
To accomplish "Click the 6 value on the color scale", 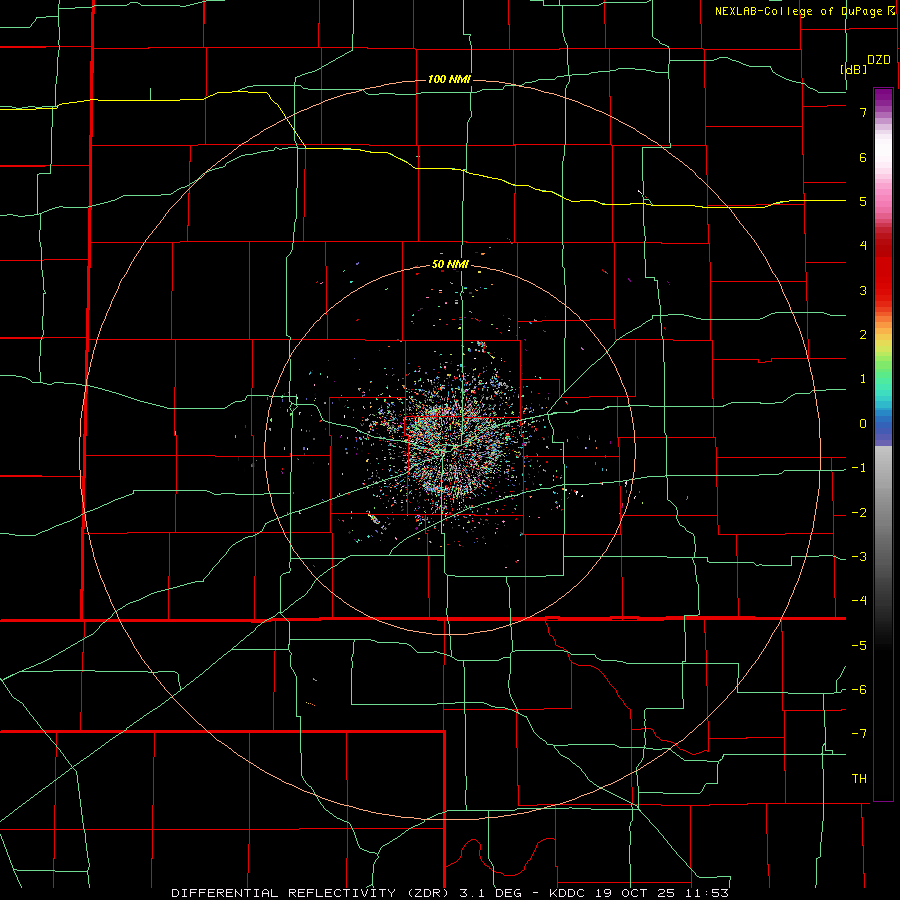I will 863,157.
